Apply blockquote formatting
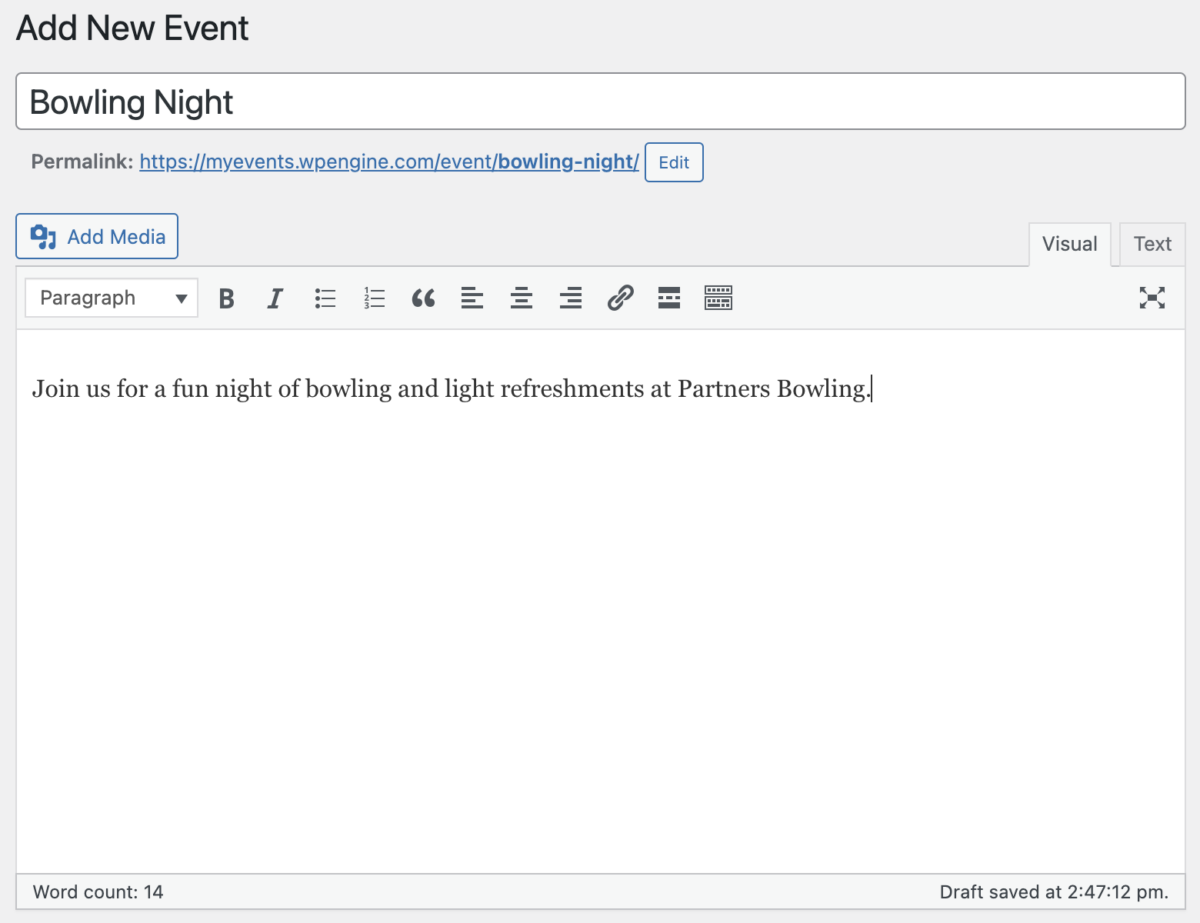Viewport: 1200px width, 923px height. click(x=423, y=298)
